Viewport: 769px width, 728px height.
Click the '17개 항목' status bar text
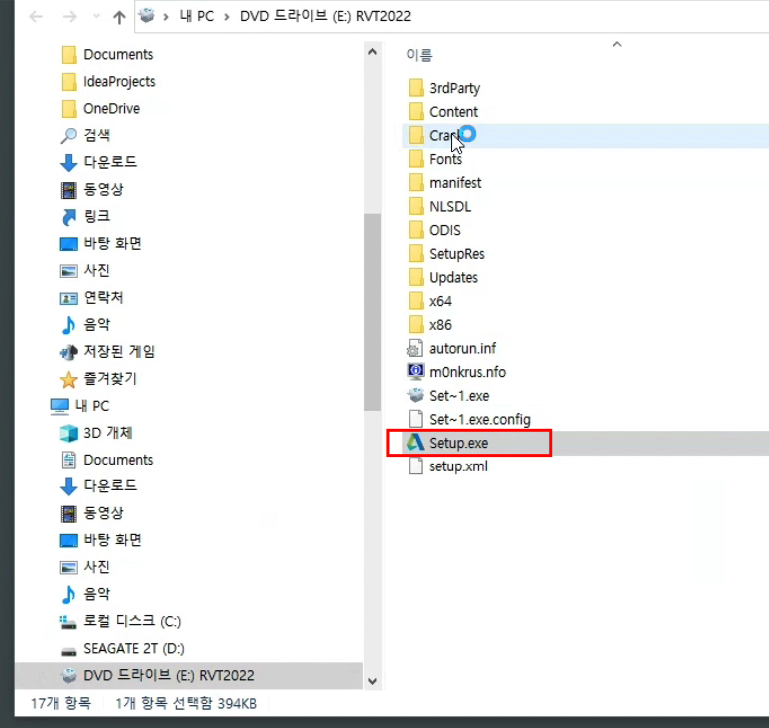coord(61,703)
